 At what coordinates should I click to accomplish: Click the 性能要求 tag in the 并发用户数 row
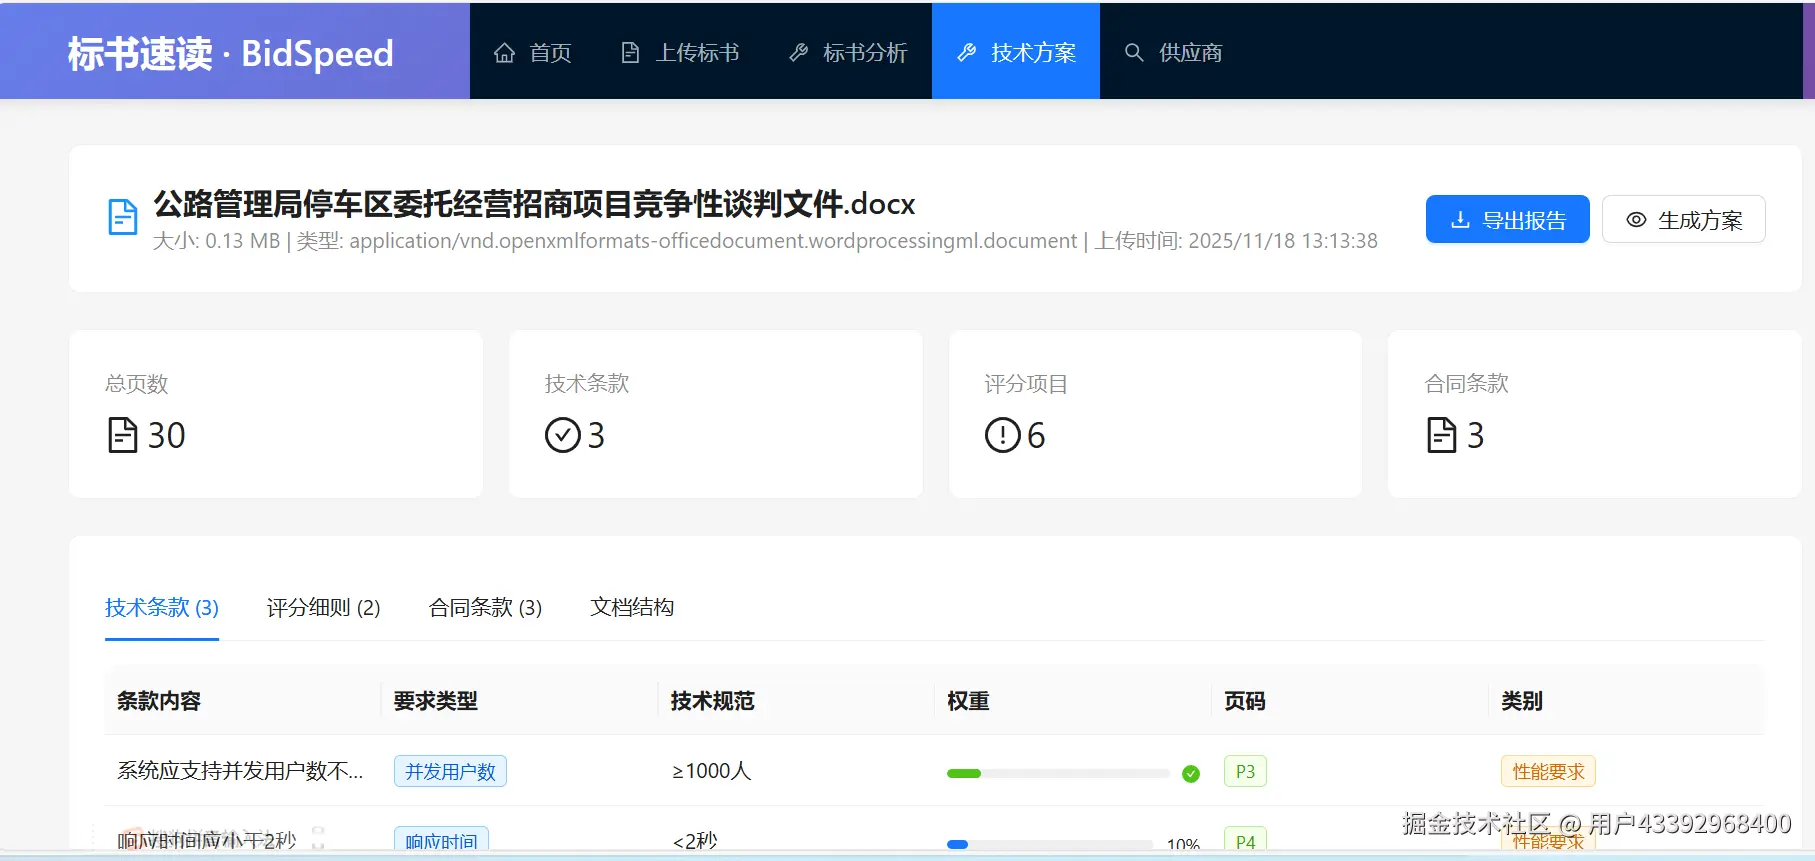pyautogui.click(x=1548, y=771)
